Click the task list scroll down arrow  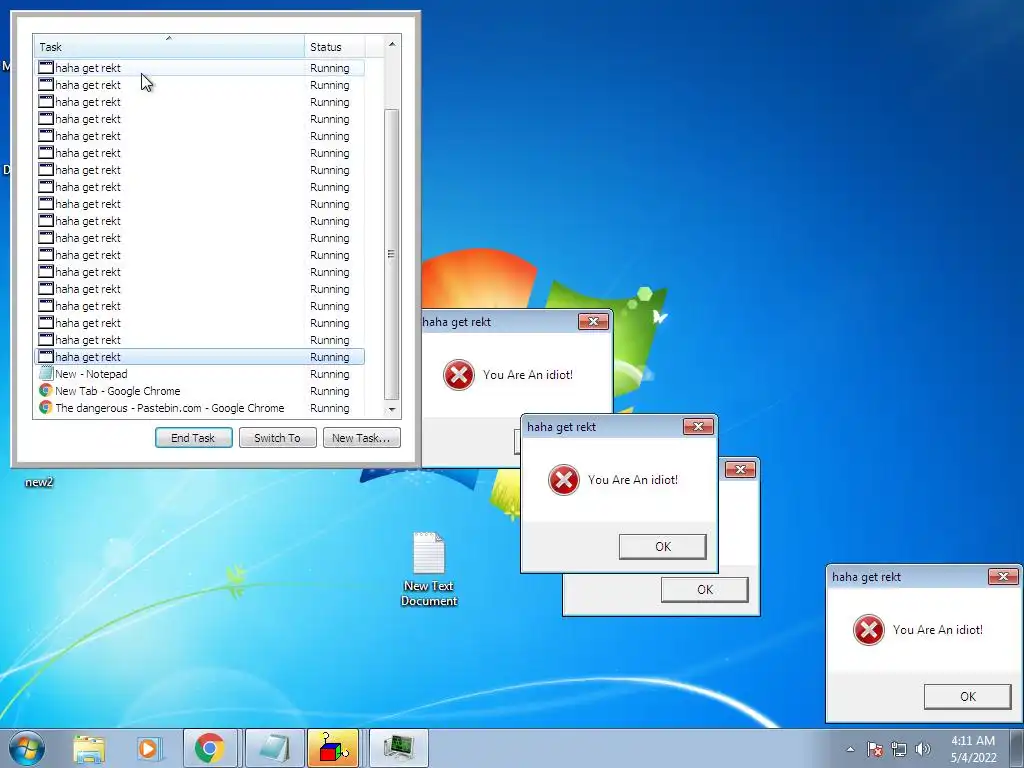point(392,409)
